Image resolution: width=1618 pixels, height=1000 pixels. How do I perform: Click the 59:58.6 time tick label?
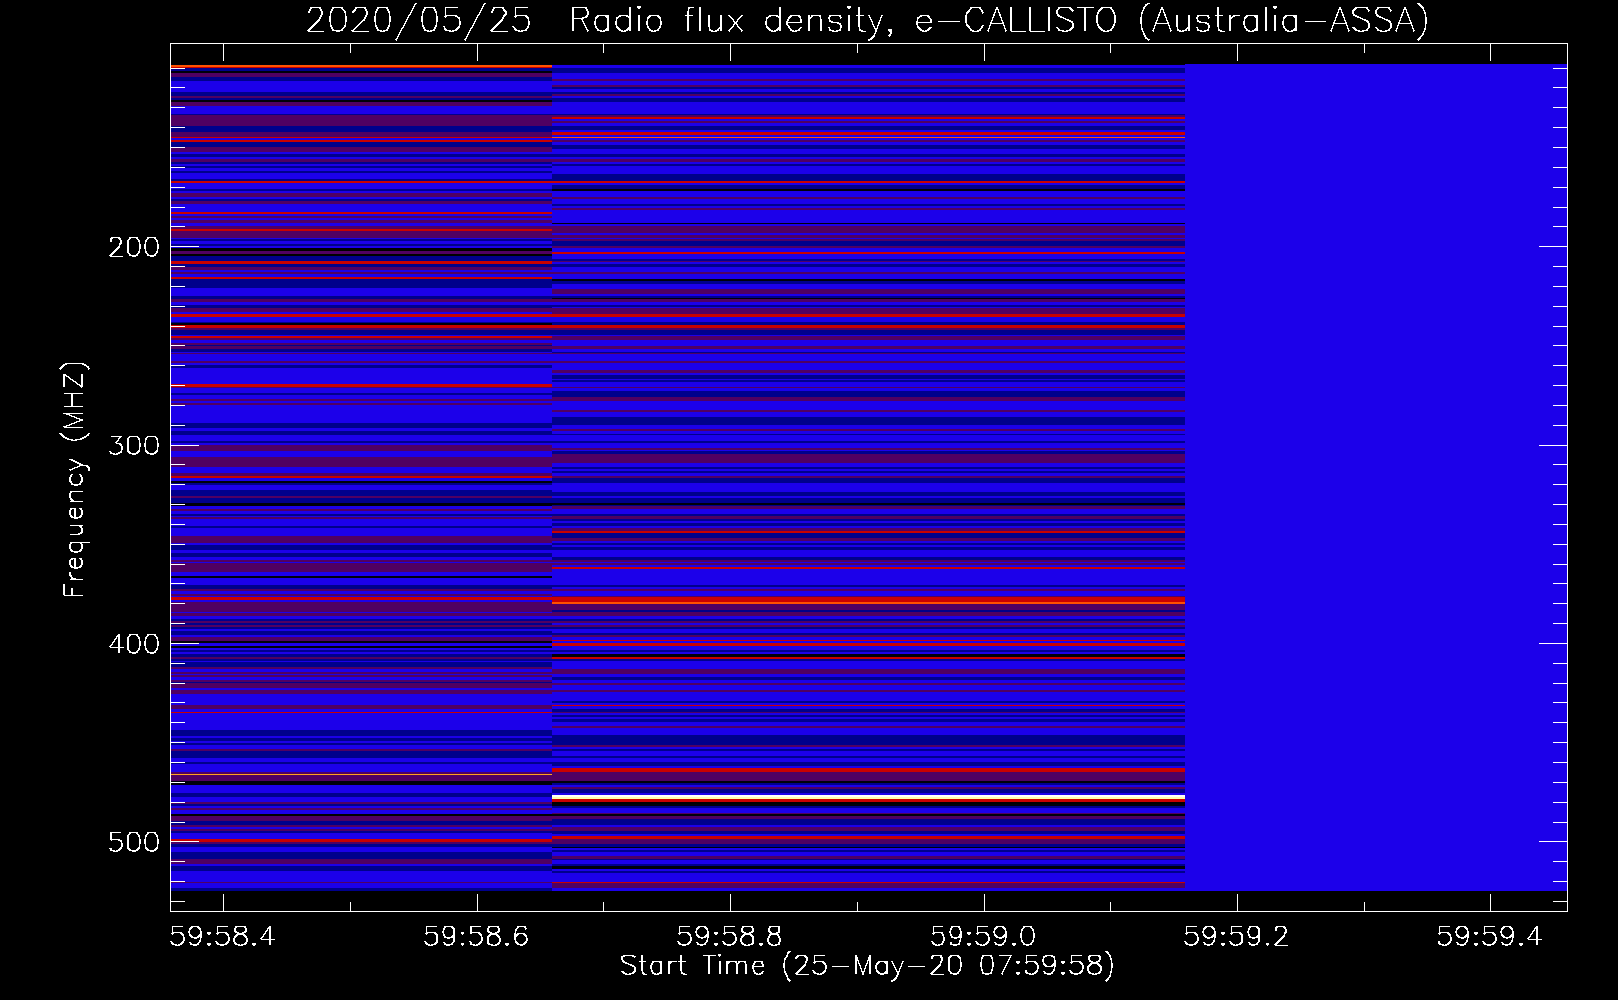477,936
